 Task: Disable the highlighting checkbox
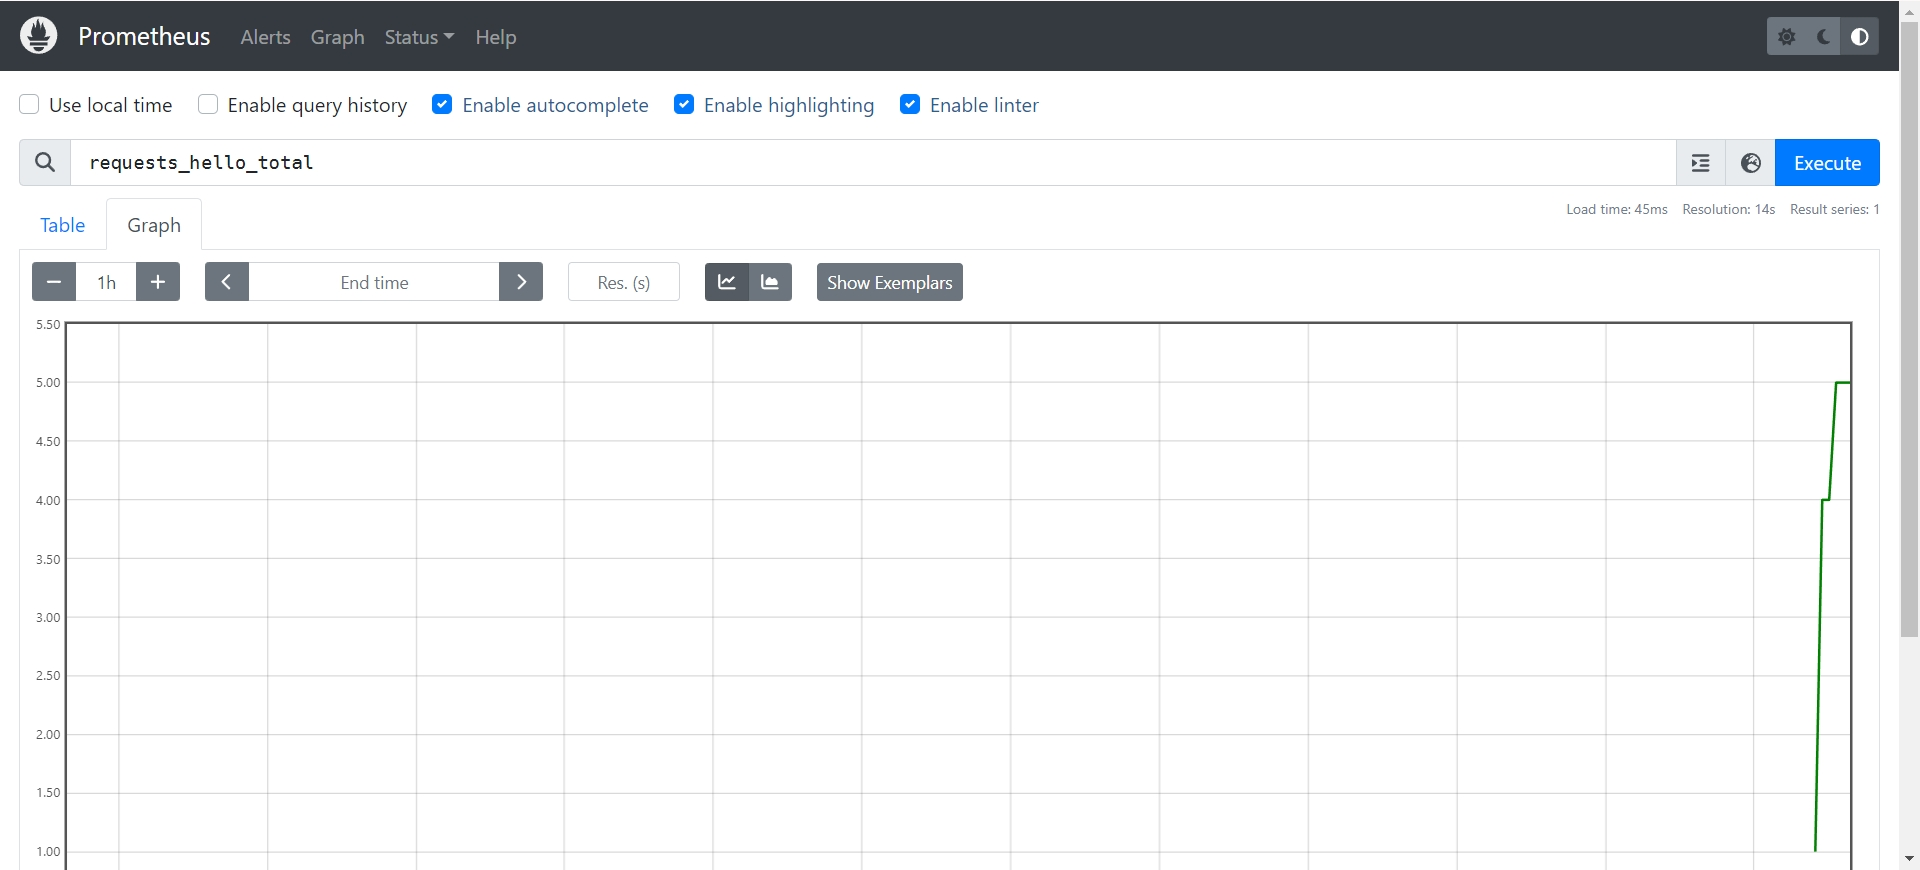coord(684,105)
